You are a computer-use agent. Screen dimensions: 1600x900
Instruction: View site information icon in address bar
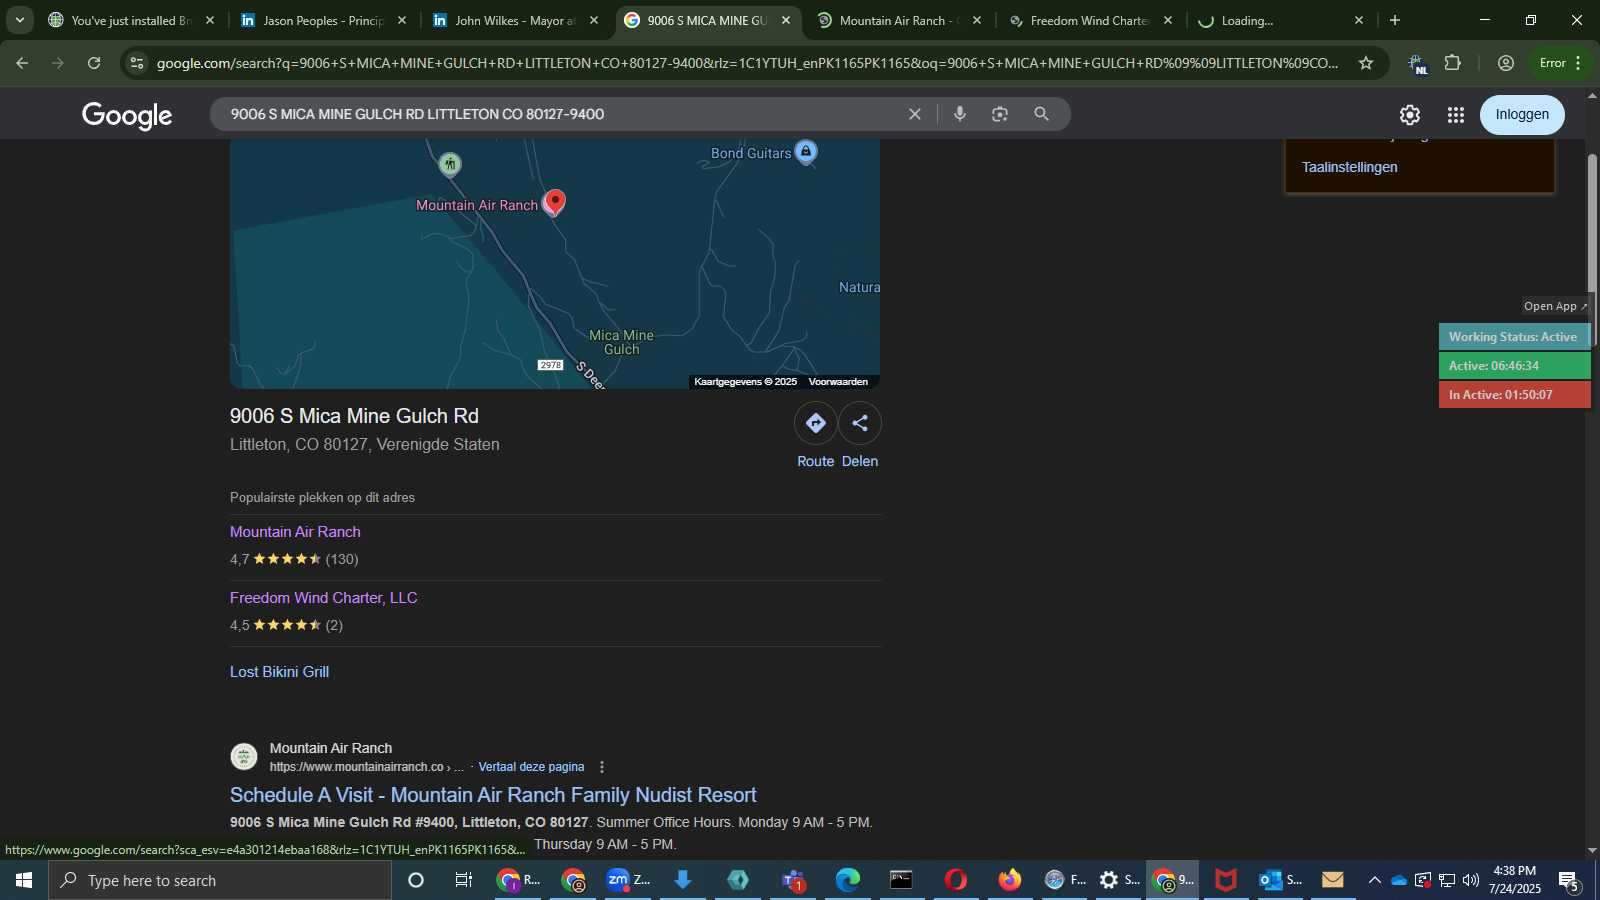pos(137,63)
